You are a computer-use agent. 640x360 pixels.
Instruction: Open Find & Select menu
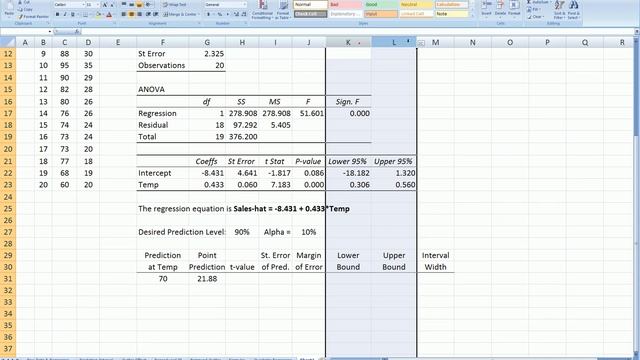click(573, 10)
